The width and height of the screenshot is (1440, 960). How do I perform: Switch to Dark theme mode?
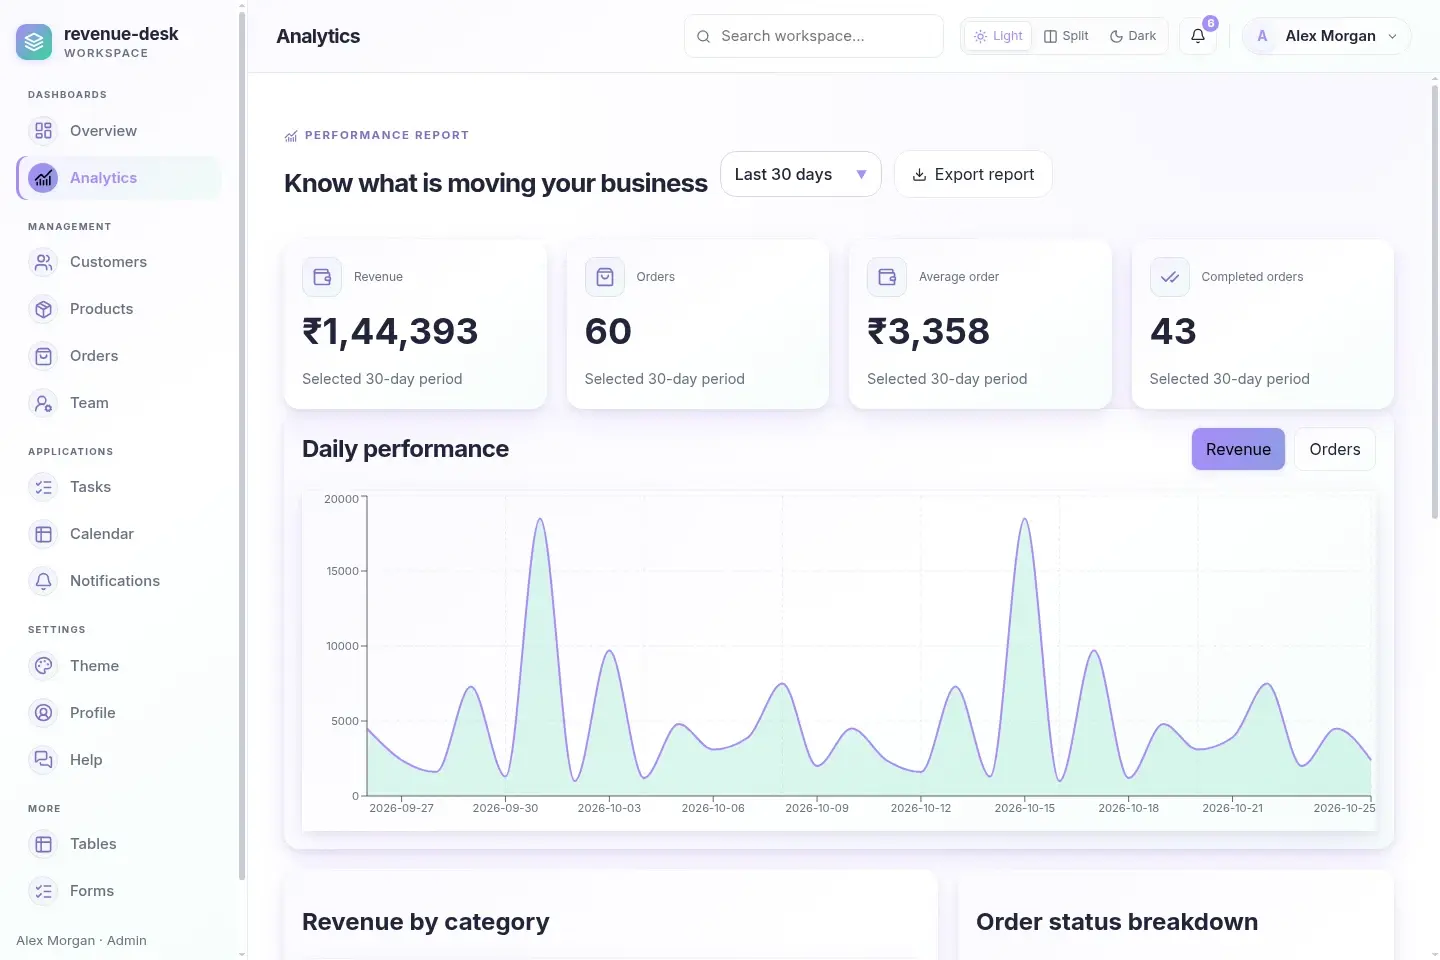[1133, 36]
